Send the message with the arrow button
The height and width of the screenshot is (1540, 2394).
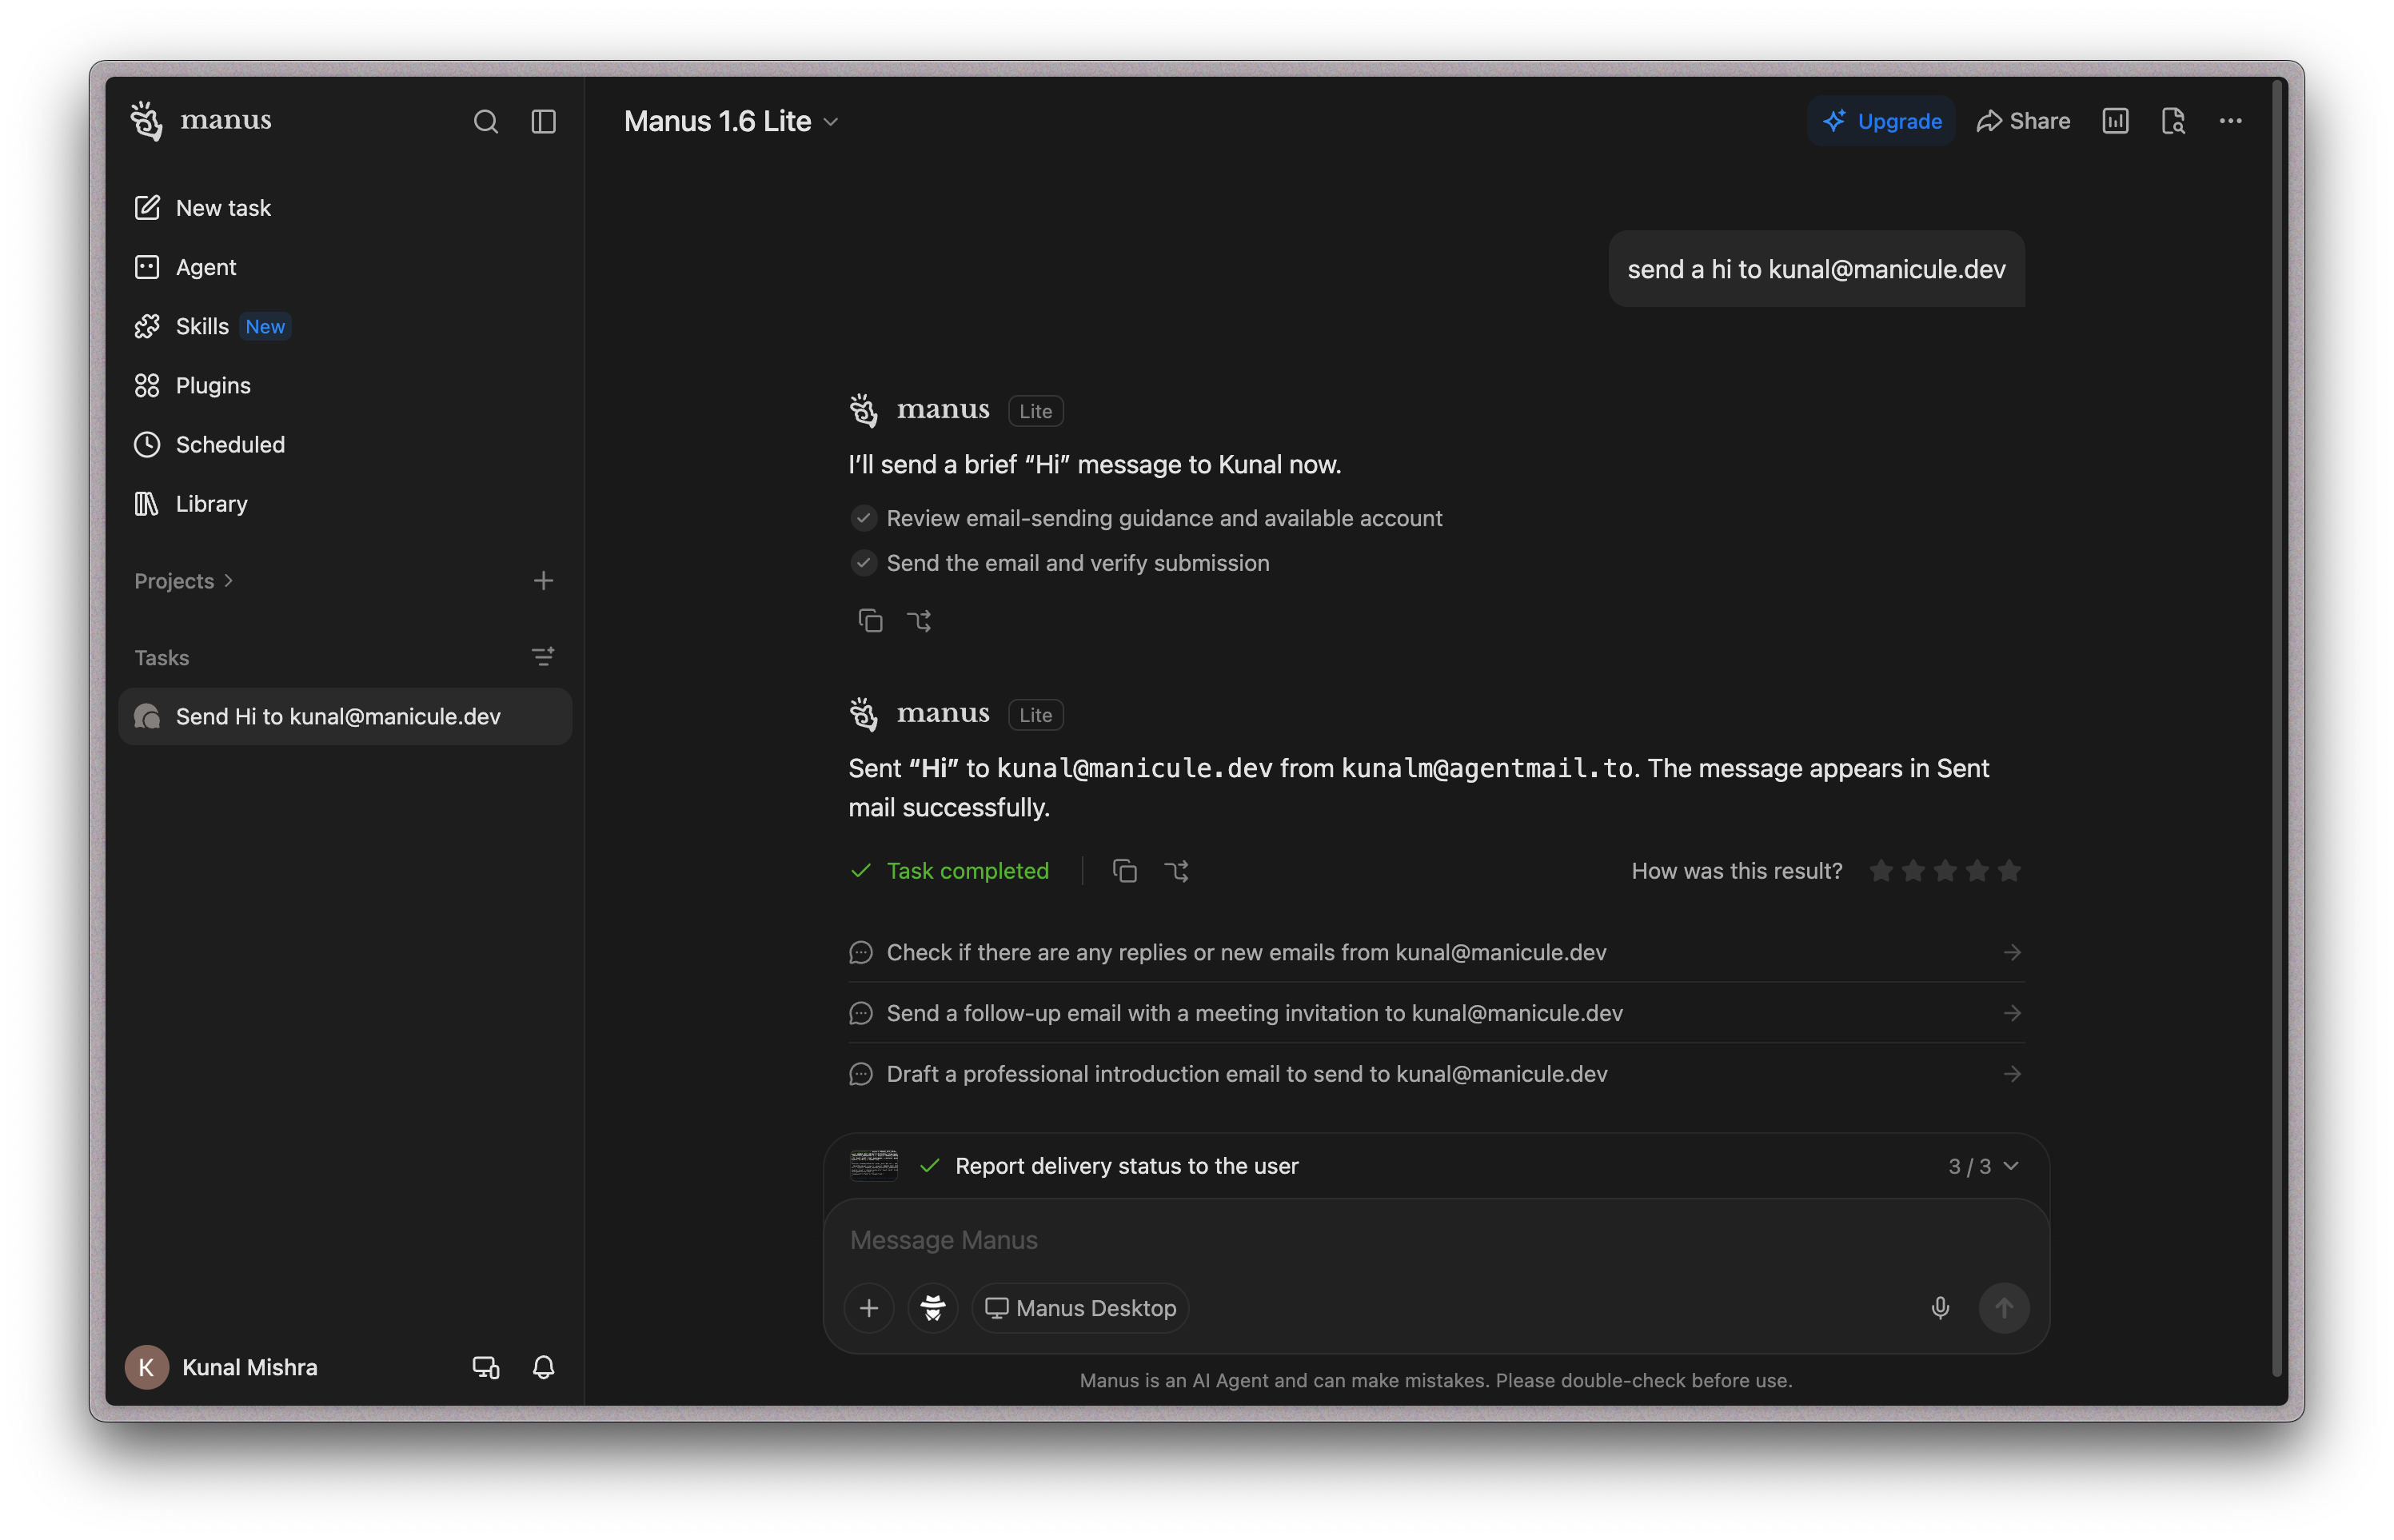[2004, 1308]
